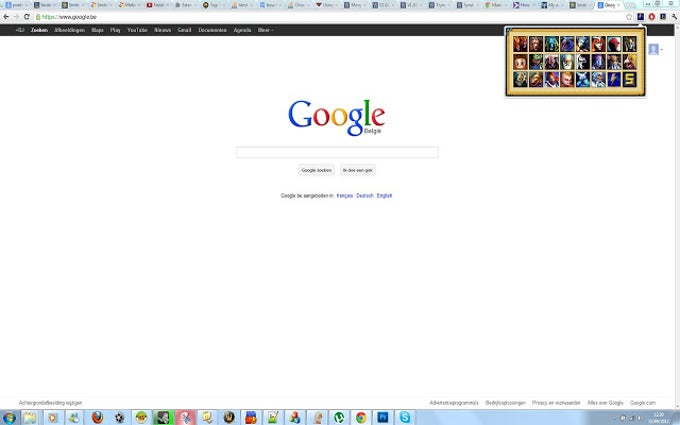Image resolution: width=680 pixels, height=425 pixels.
Task: Choose the red hooded figure portrait in popup
Action: click(x=614, y=44)
